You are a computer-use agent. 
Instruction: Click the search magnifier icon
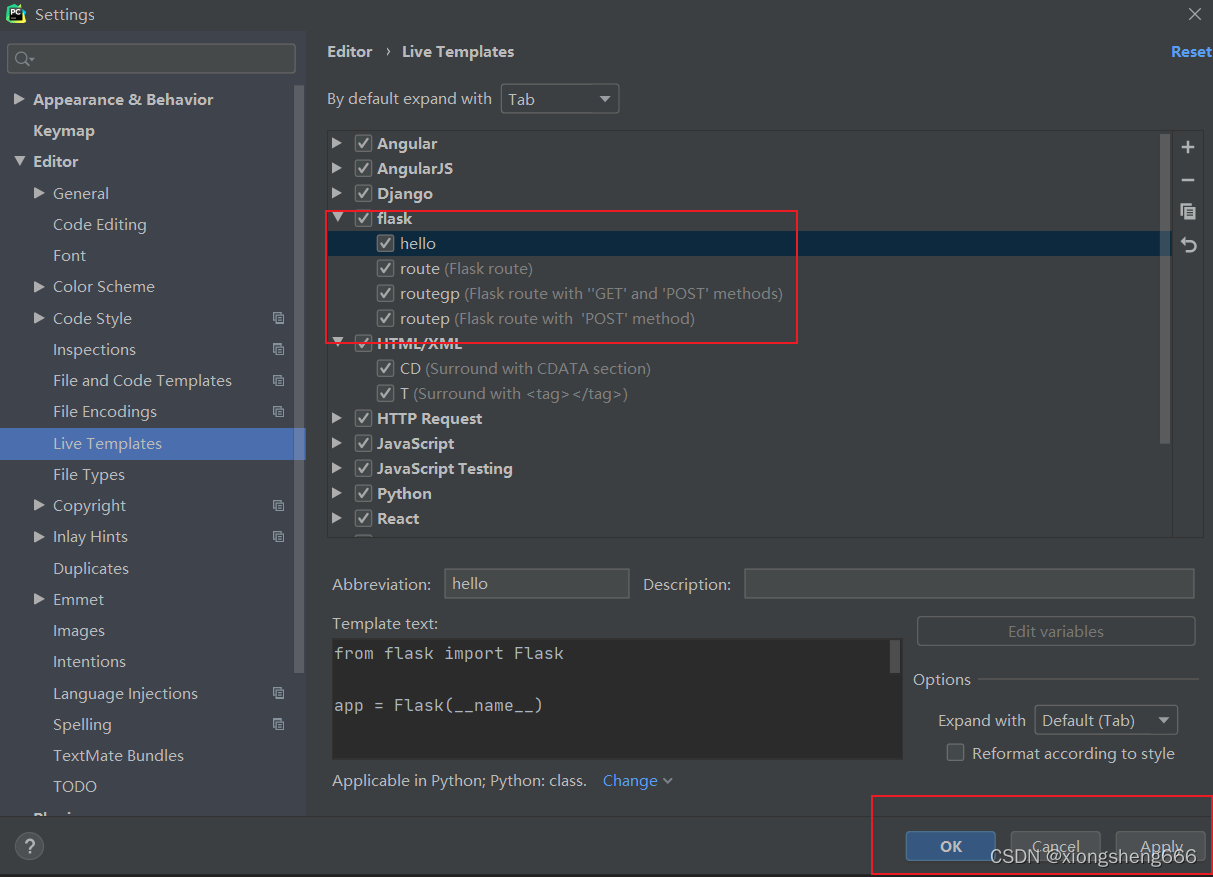[24, 59]
